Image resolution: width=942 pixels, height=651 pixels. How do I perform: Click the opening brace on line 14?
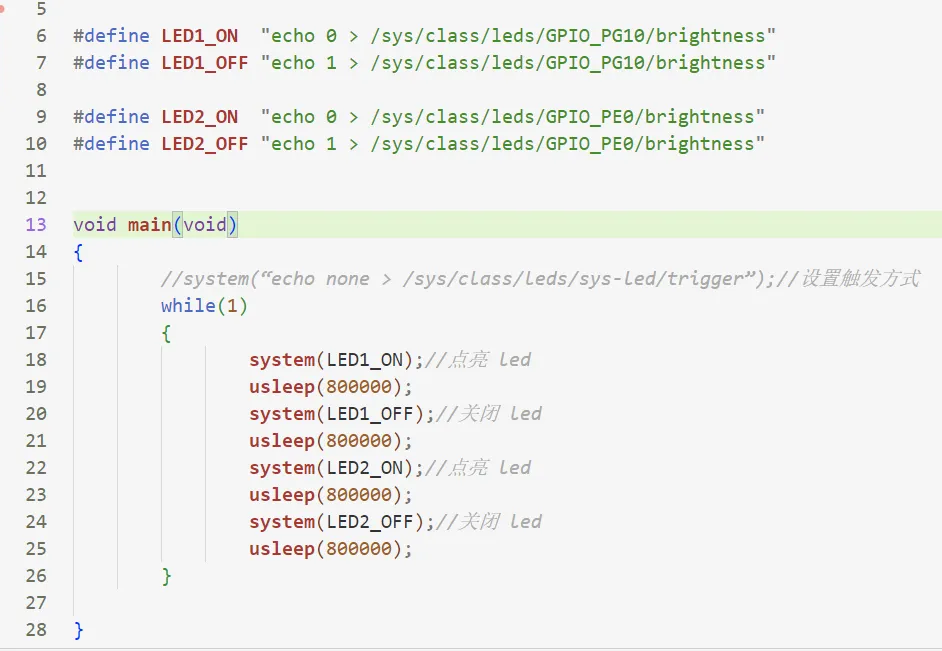(x=78, y=252)
